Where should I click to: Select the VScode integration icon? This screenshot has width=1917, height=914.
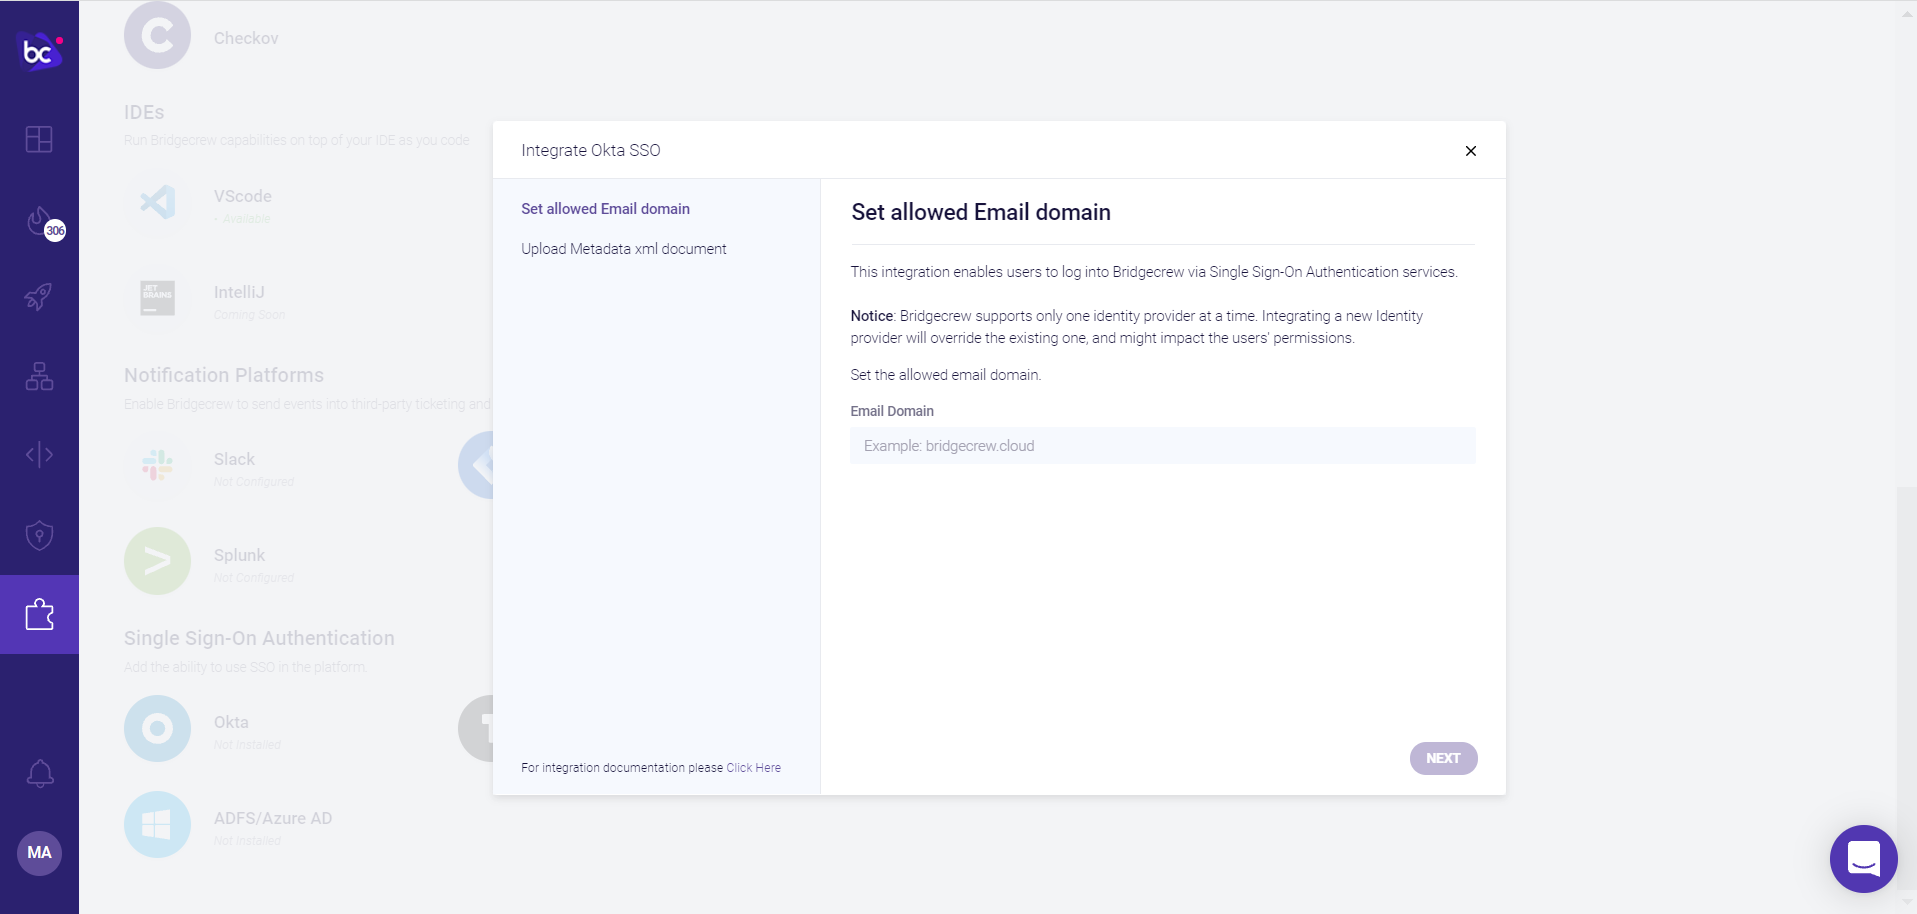click(157, 202)
